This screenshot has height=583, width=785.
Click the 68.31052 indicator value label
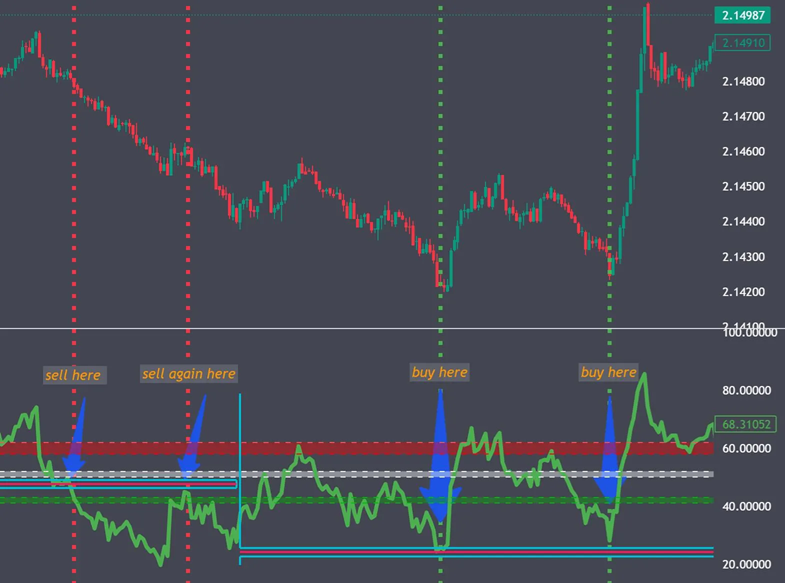745,424
